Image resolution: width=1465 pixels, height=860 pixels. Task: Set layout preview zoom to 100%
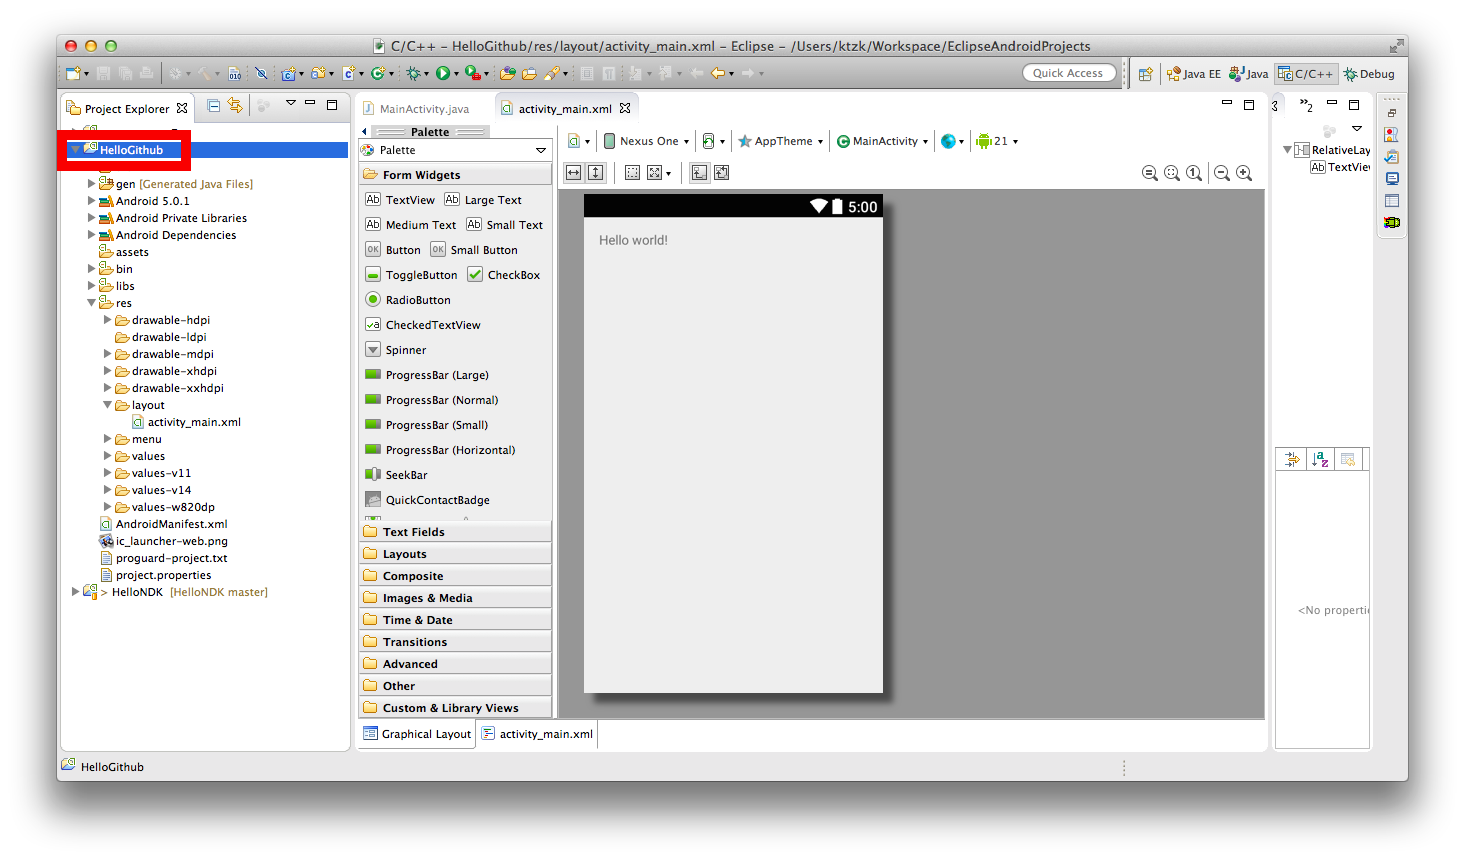point(1194,172)
